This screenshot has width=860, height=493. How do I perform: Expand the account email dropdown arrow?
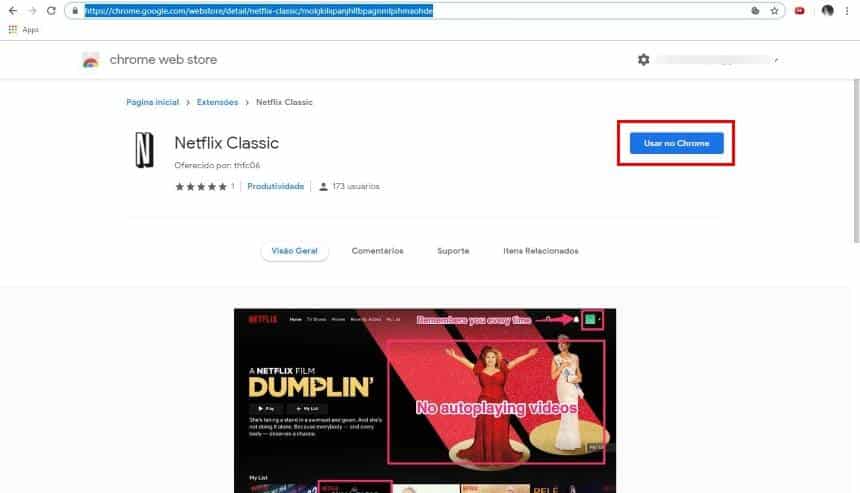pos(776,60)
